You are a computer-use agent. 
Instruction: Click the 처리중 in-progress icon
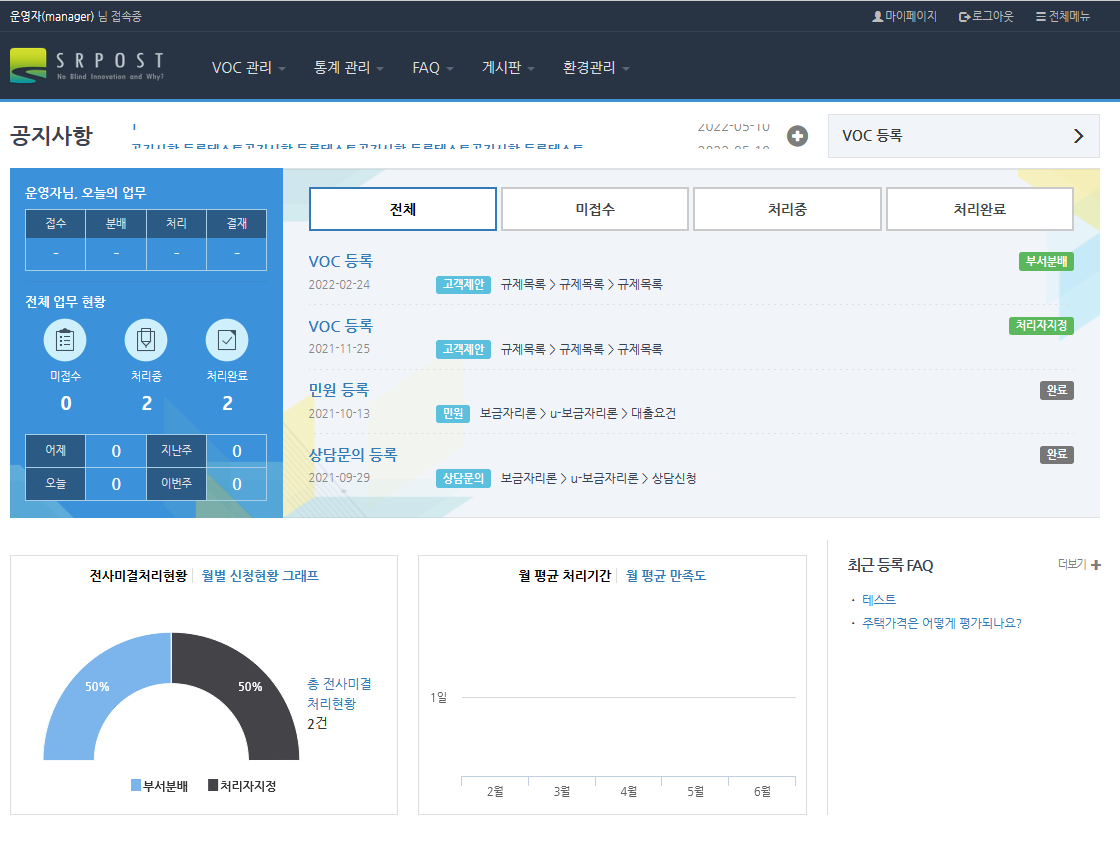point(146,341)
